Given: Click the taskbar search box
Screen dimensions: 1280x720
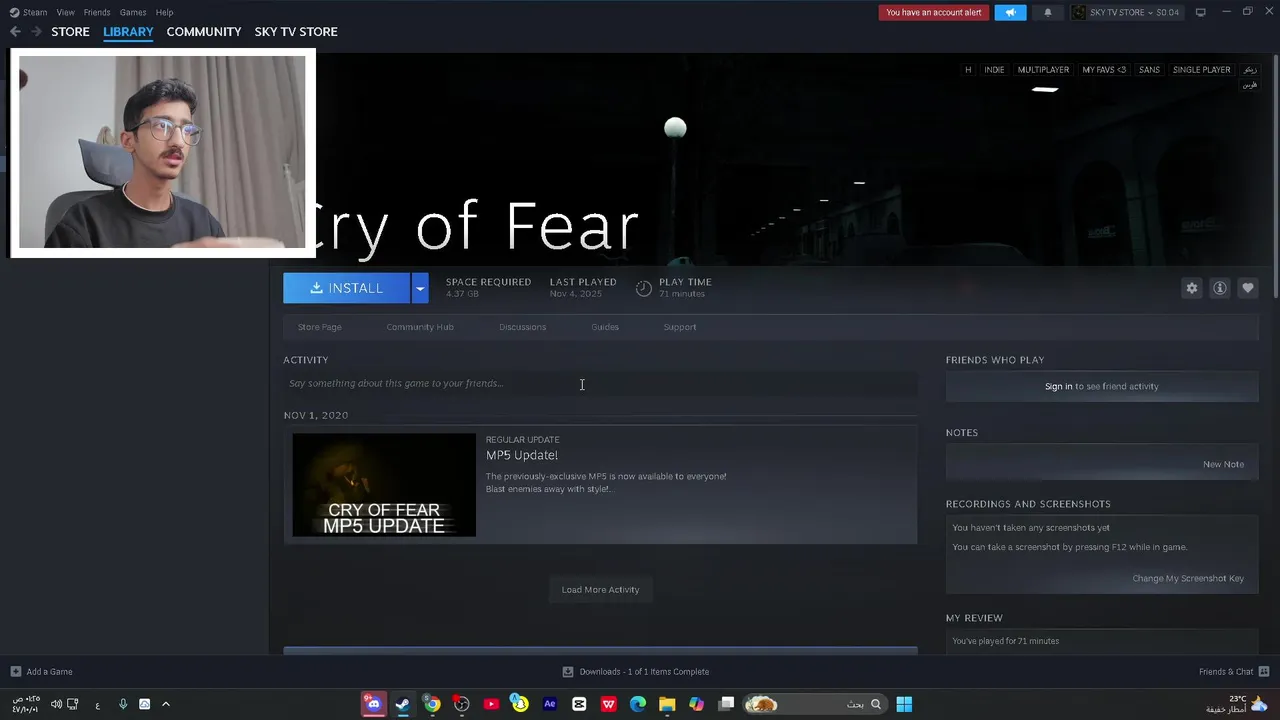Looking at the screenshot, I should pyautogui.click(x=814, y=704).
